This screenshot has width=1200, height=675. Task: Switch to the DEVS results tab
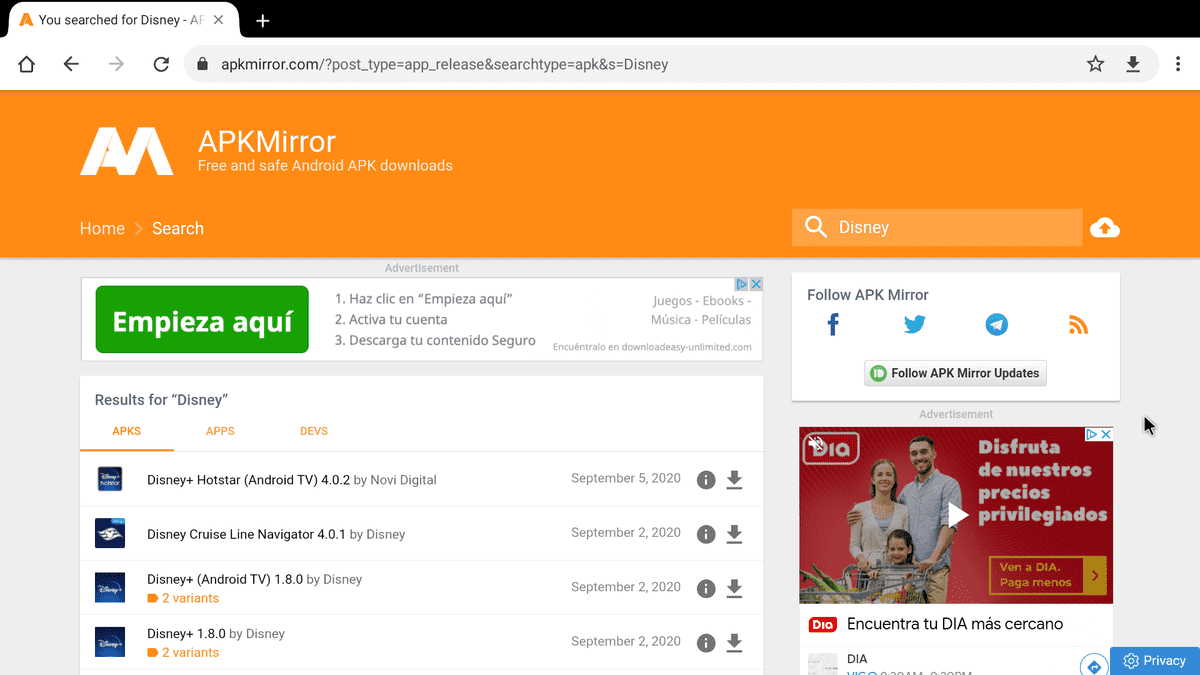pyautogui.click(x=314, y=431)
